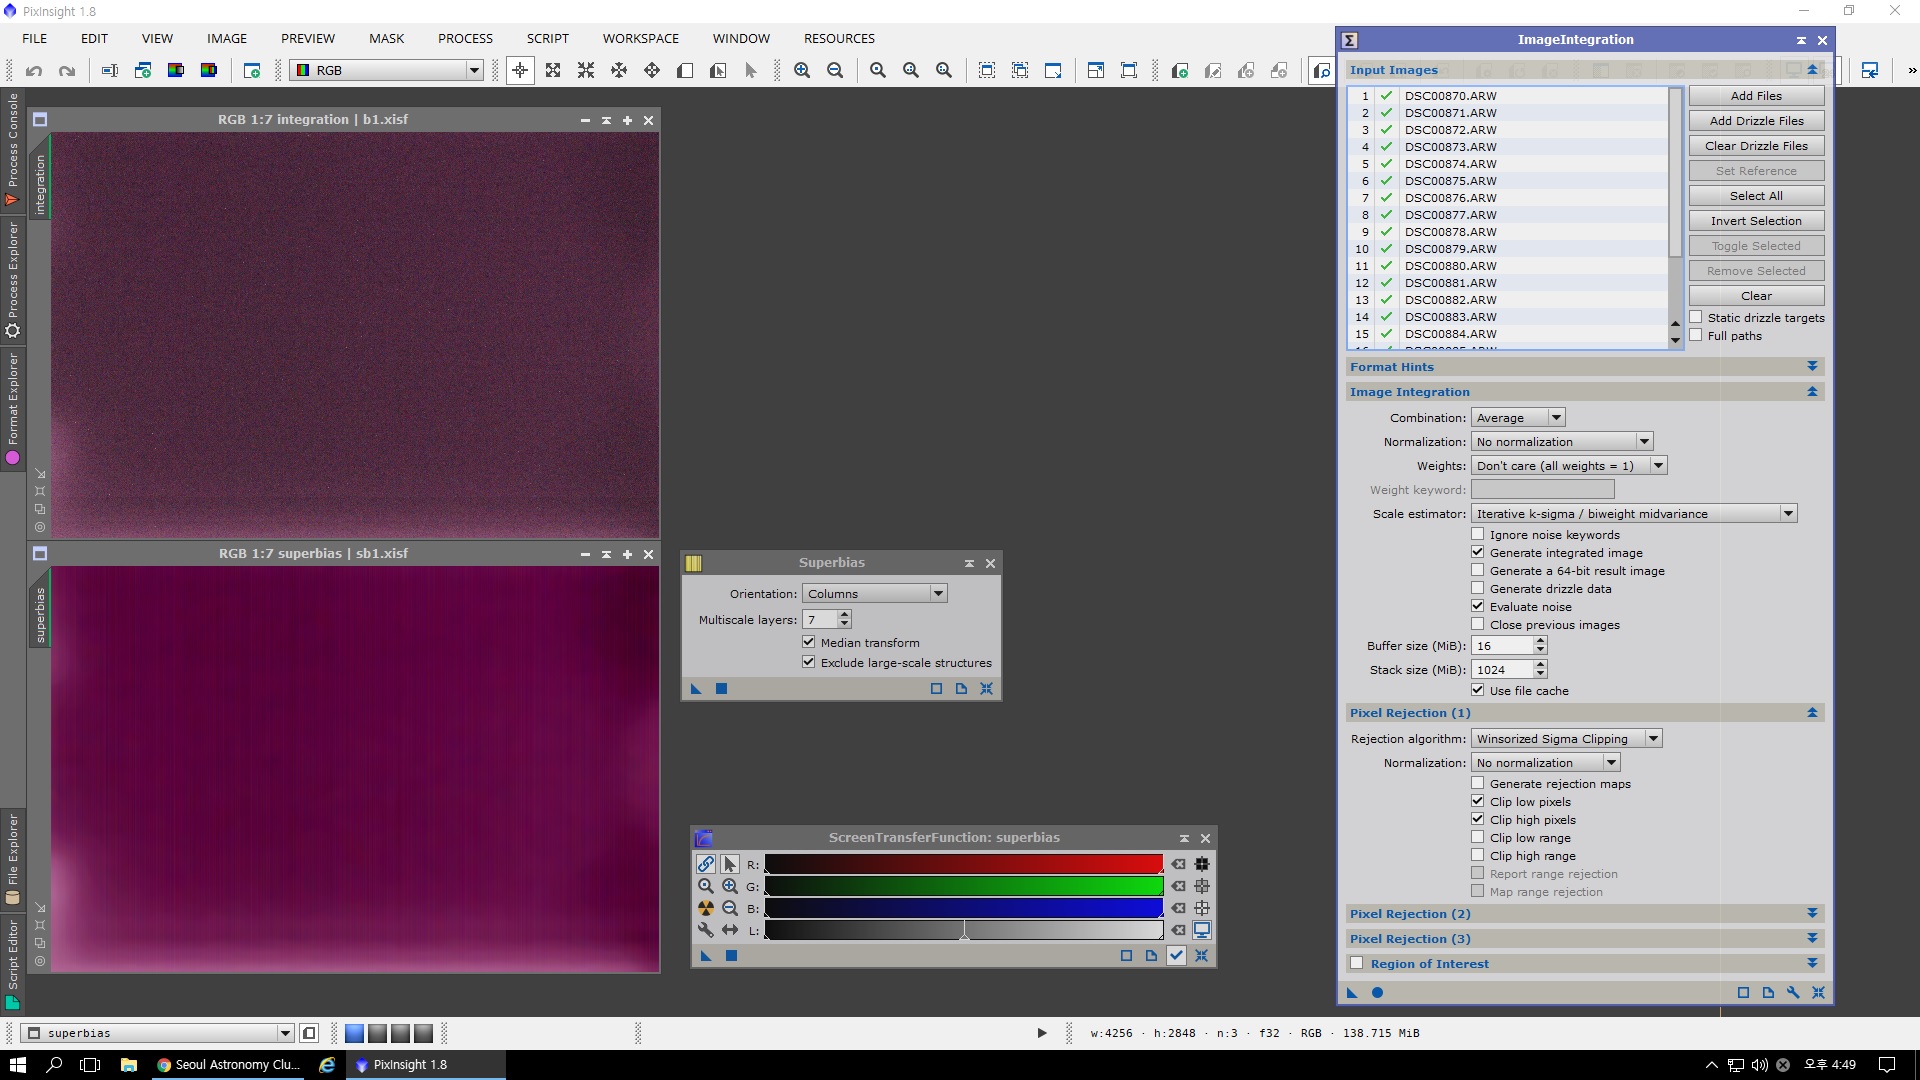Click the play arrow in the status bar
The height and width of the screenshot is (1080, 1920).
point(1041,1033)
